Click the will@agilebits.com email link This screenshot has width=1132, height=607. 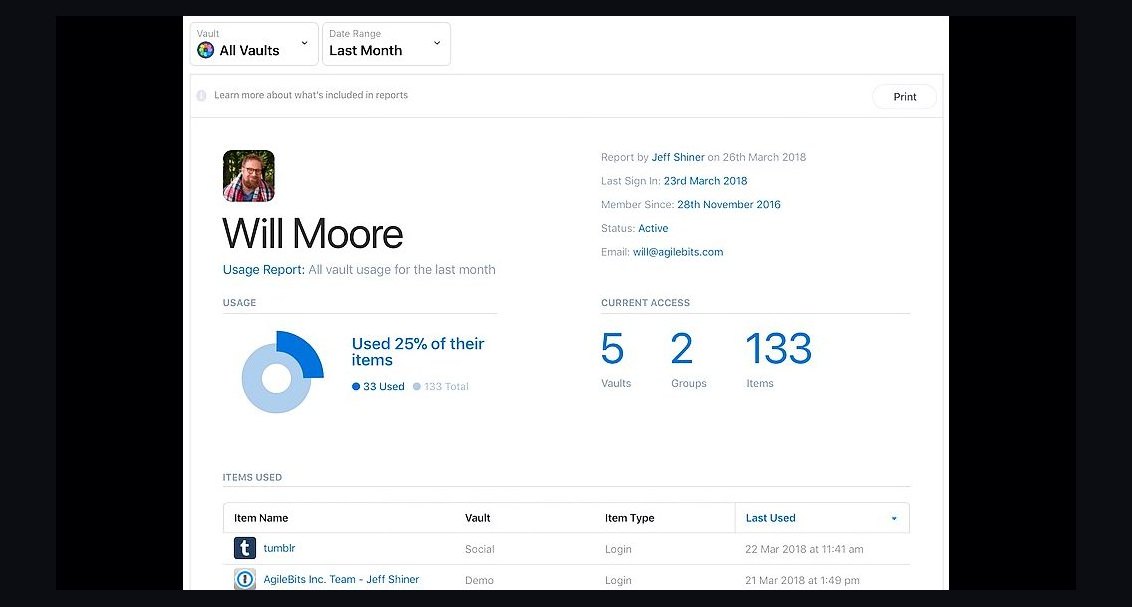[678, 252]
